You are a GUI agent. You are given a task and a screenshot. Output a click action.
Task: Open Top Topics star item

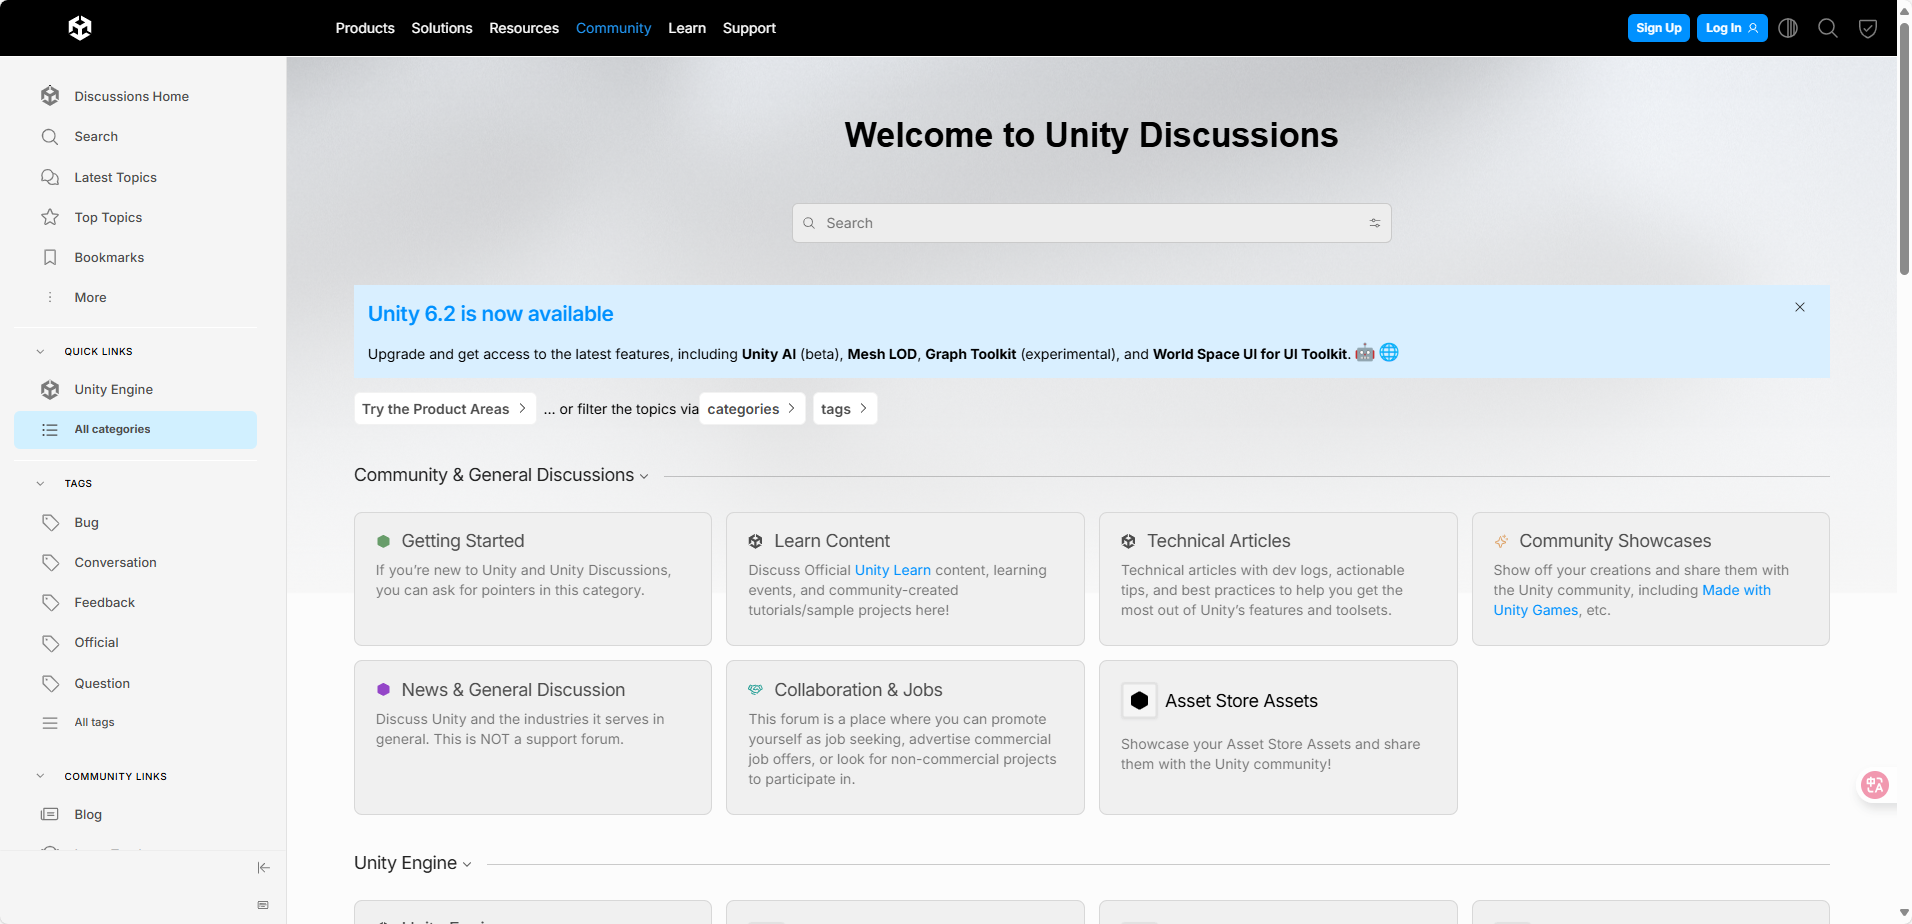pos(108,217)
